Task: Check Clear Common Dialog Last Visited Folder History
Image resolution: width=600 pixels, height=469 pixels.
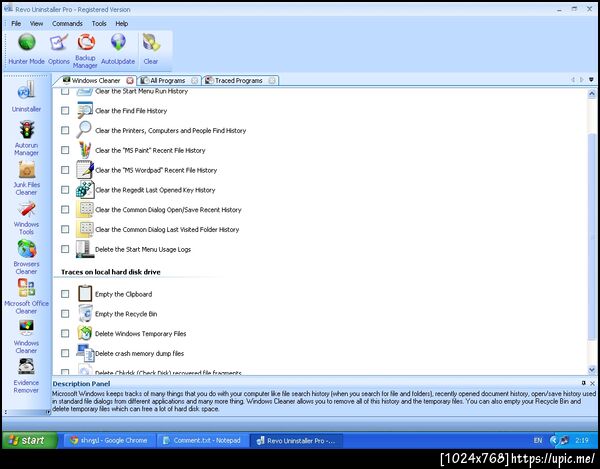Action: click(x=65, y=229)
